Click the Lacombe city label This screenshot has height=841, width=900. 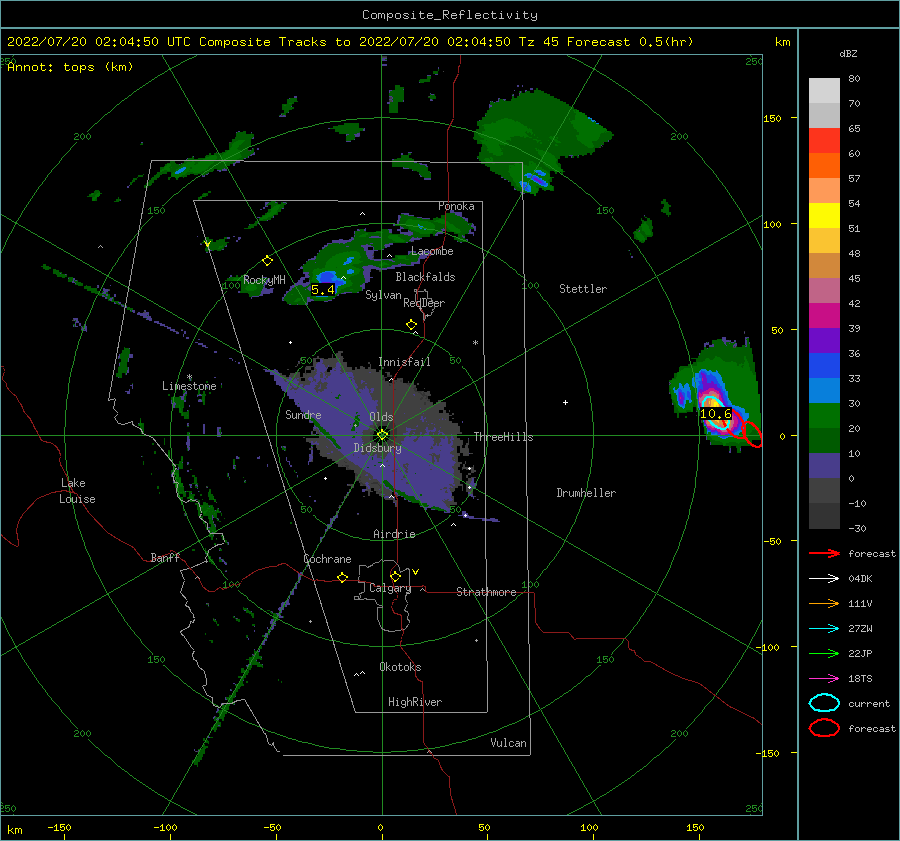click(x=432, y=251)
